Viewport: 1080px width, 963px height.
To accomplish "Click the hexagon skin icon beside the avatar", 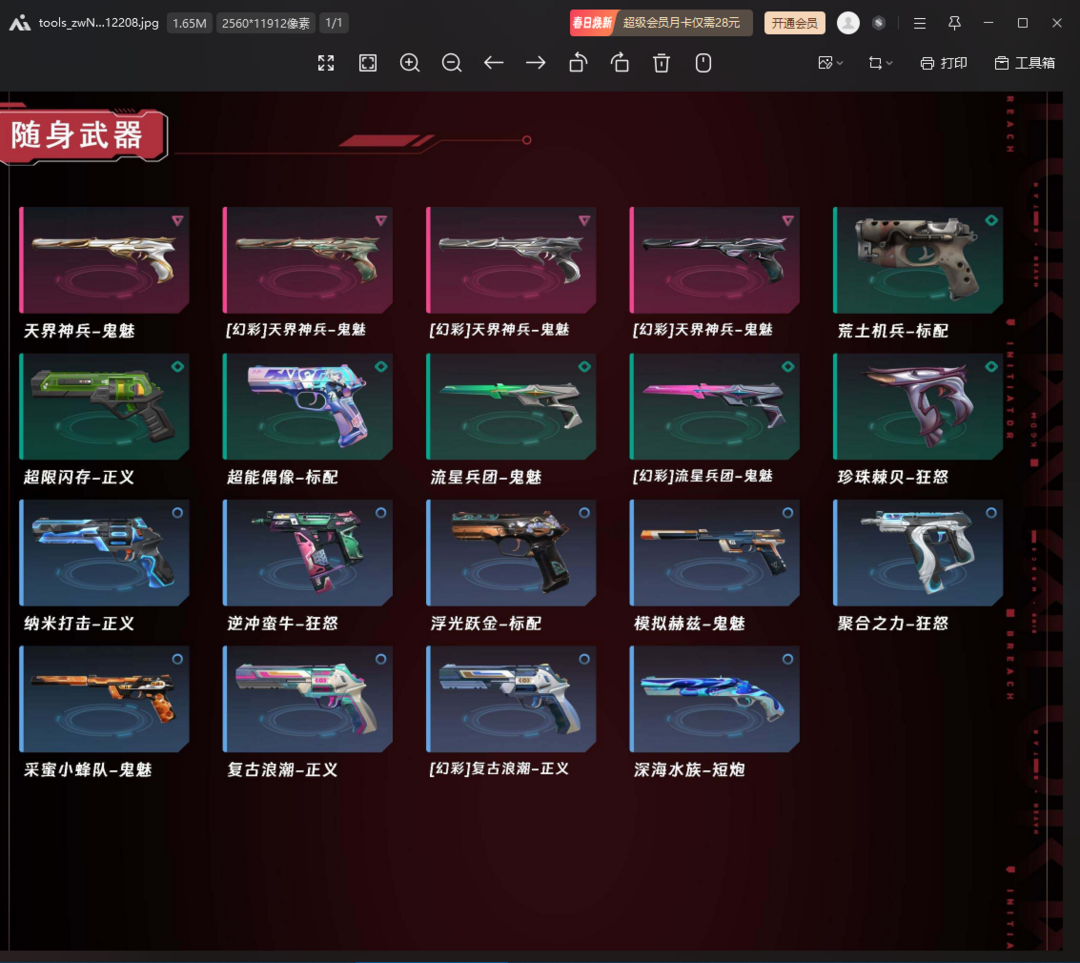I will [x=879, y=23].
